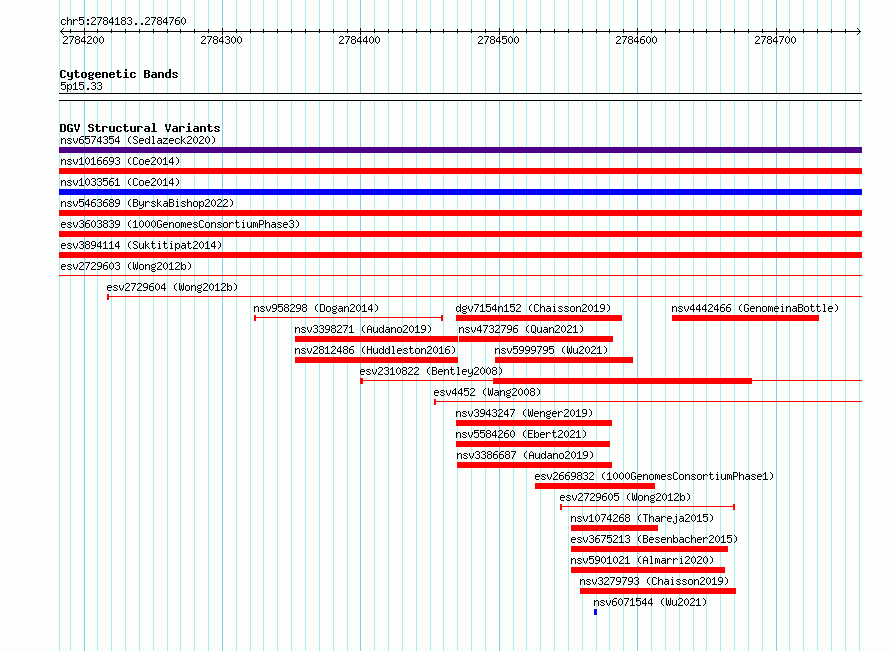Click ruler position 2784300
The height and width of the screenshot is (651, 890).
(x=221, y=40)
